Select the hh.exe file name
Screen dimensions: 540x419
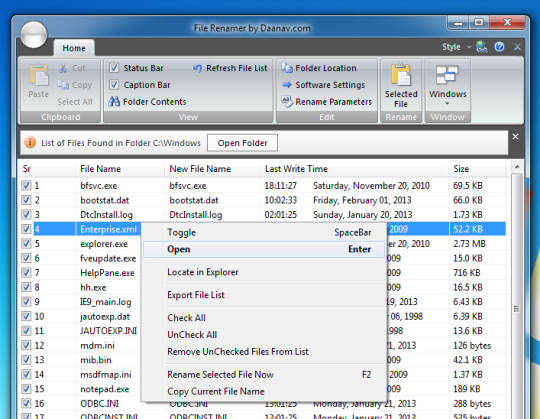93,287
